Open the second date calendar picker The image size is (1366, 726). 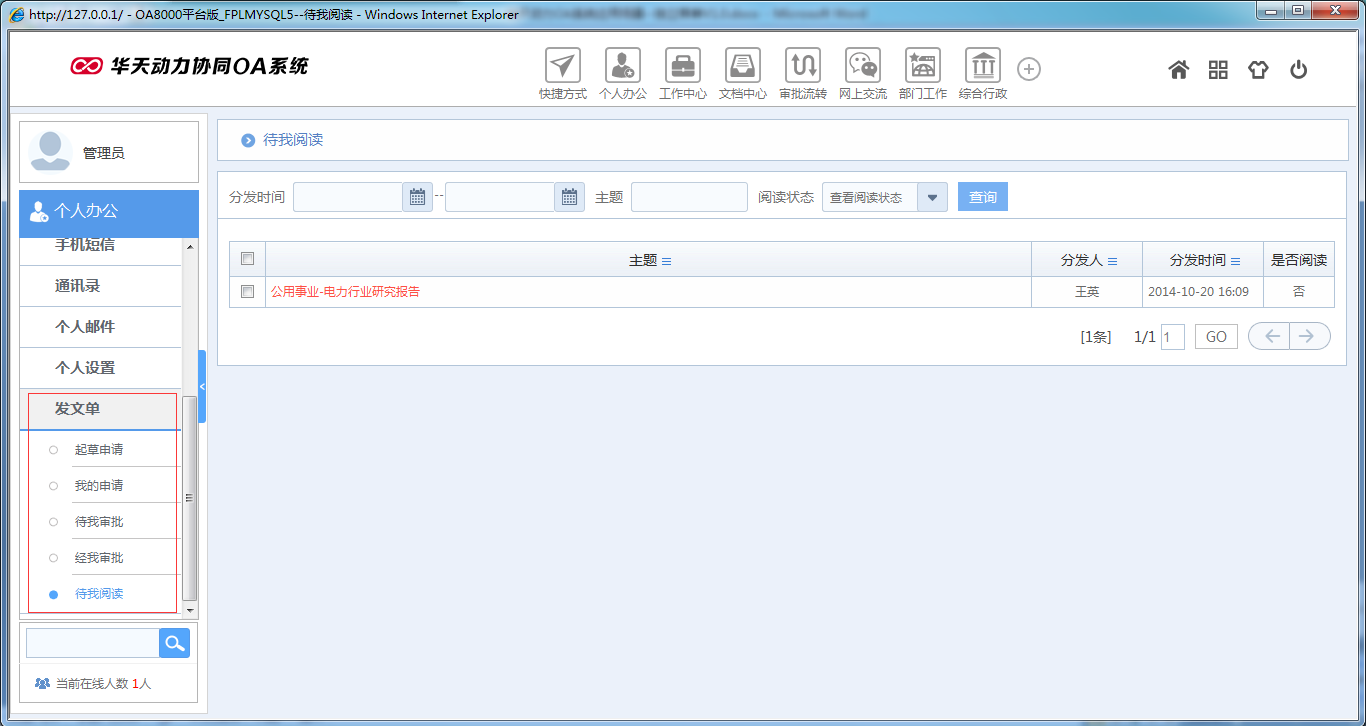(569, 197)
